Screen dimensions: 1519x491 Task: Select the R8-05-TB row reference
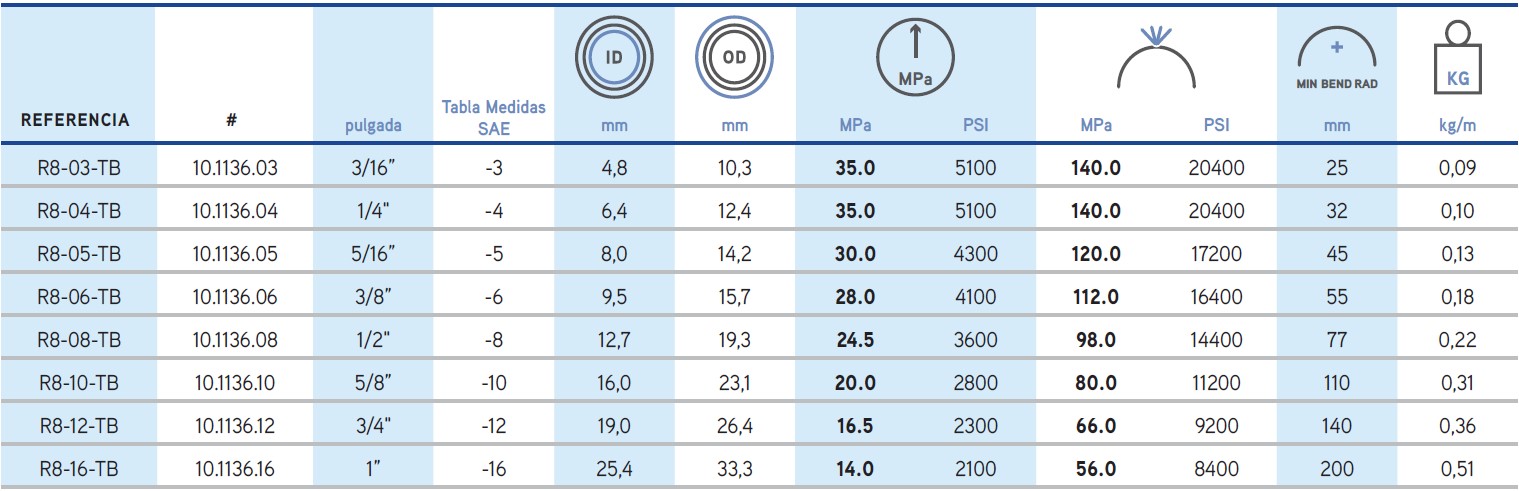pyautogui.click(x=78, y=254)
